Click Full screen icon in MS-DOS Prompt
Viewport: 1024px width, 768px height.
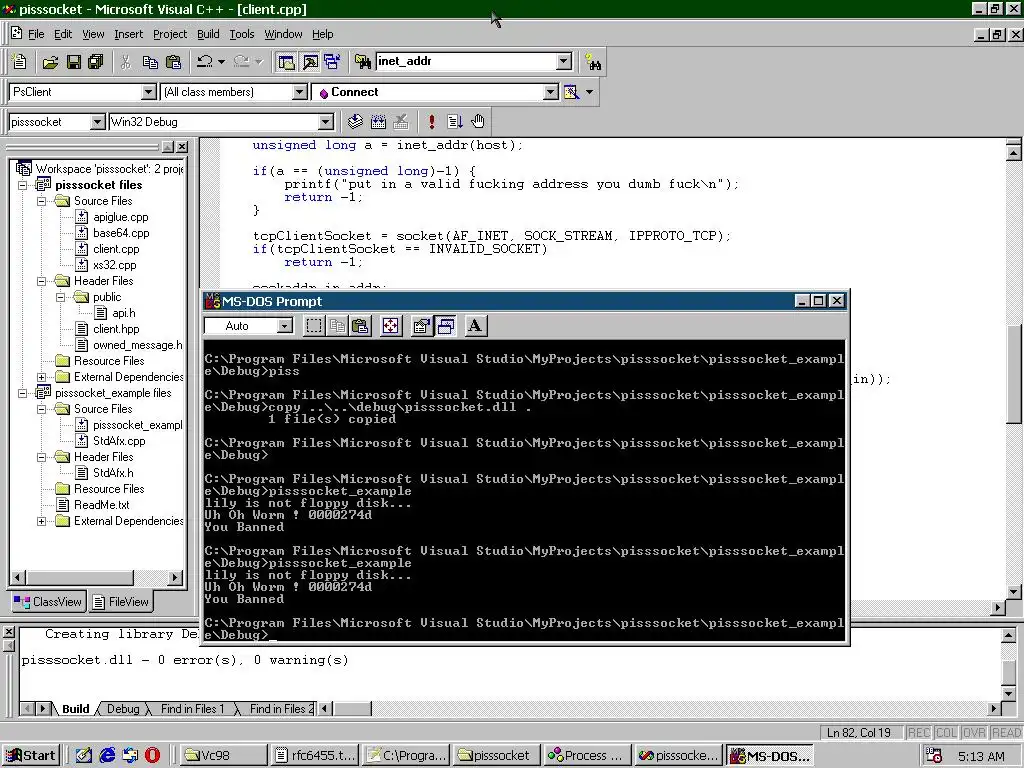(x=391, y=326)
